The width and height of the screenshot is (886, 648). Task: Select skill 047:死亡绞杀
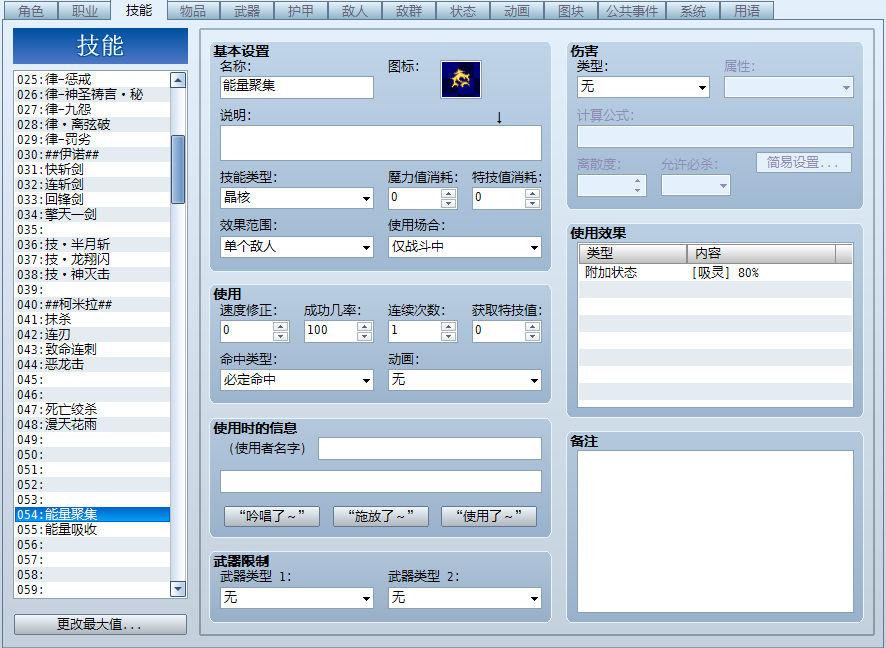pyautogui.click(x=92, y=409)
